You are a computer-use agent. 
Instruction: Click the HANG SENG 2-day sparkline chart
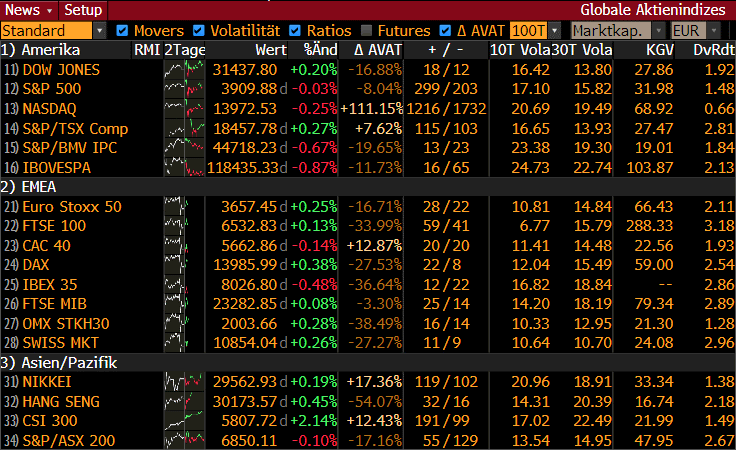(x=184, y=402)
